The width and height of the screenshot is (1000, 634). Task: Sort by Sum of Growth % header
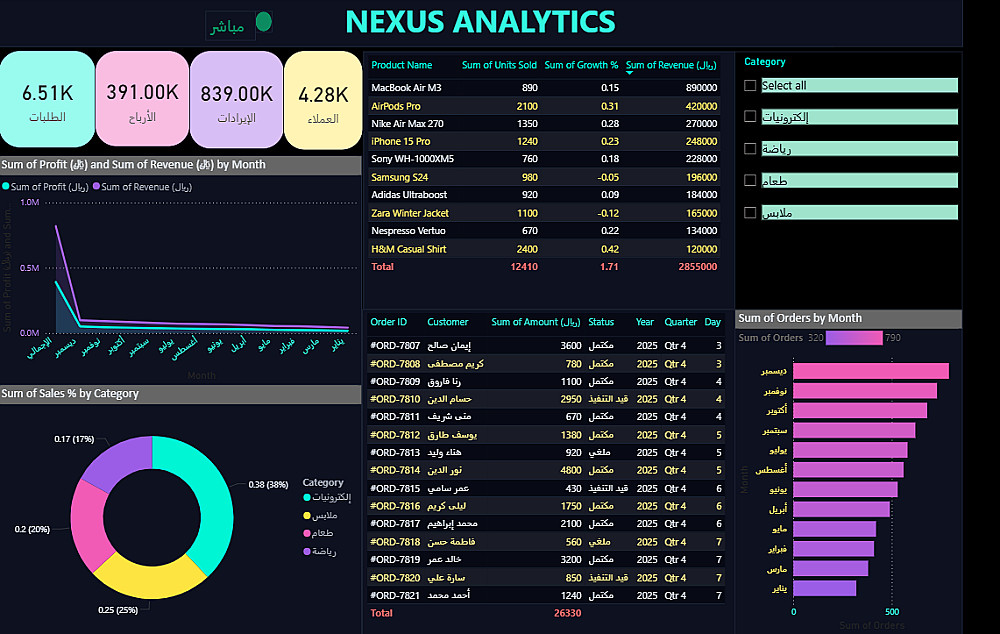[581, 65]
